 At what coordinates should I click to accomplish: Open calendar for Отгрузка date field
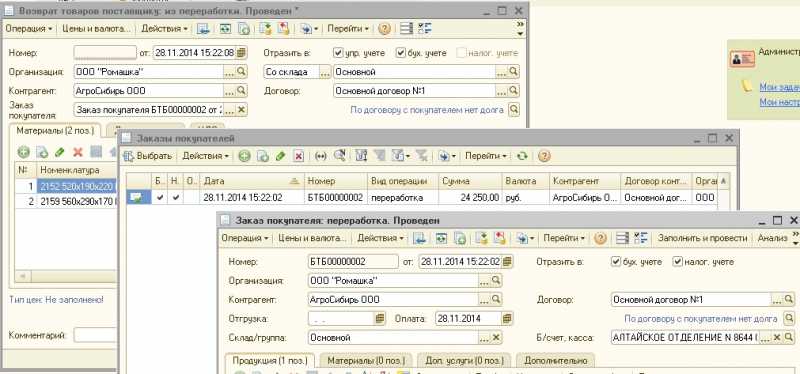pyautogui.click(x=379, y=318)
